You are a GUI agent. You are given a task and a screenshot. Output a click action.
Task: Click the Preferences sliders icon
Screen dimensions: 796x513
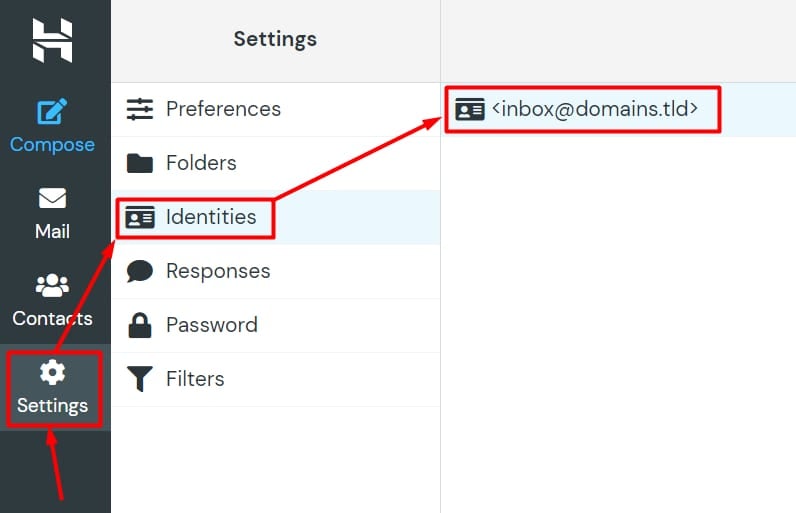tap(140, 109)
